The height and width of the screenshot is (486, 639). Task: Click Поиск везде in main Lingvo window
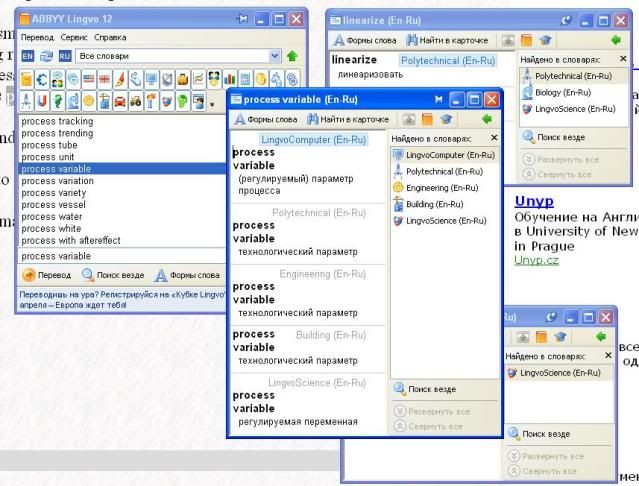click(113, 275)
